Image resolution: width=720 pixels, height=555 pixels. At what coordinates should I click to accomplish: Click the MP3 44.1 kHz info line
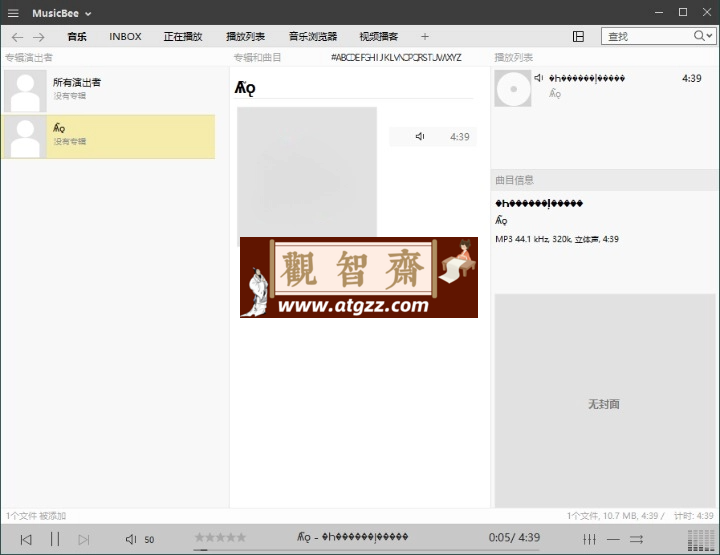pyautogui.click(x=557, y=239)
